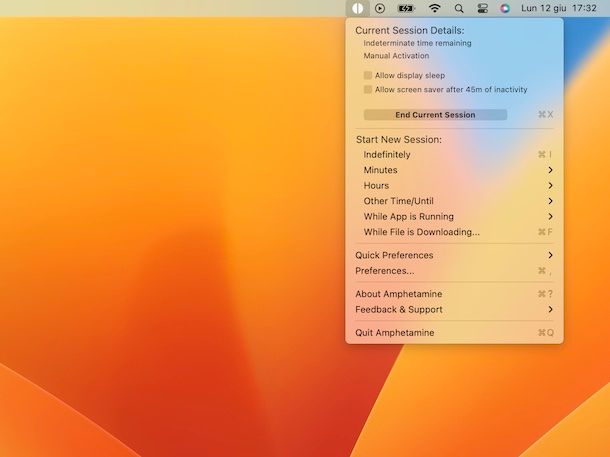Open Other Time/Until submenu

click(454, 201)
